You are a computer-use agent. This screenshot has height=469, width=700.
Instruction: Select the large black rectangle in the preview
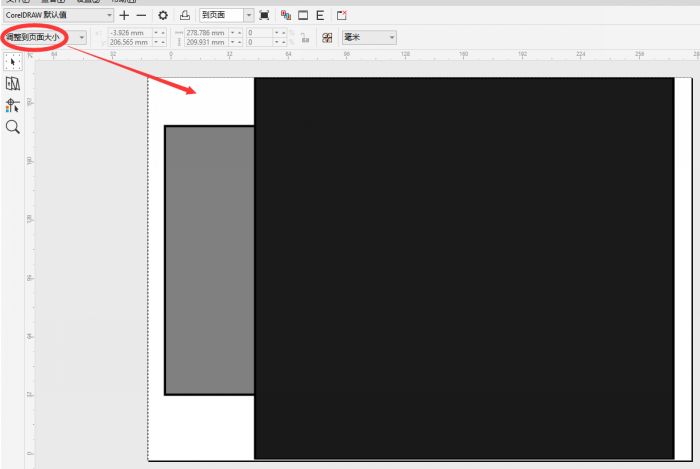[x=464, y=268]
